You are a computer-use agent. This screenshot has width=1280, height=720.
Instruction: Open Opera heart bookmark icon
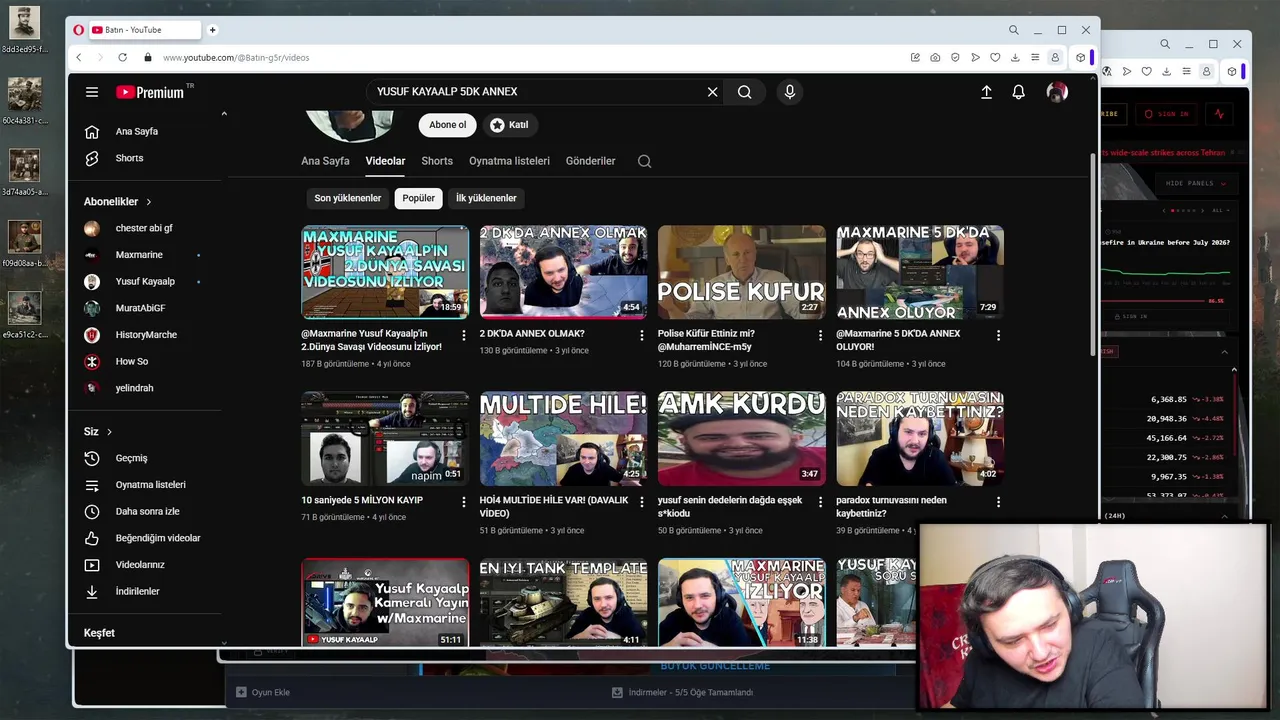(x=995, y=58)
